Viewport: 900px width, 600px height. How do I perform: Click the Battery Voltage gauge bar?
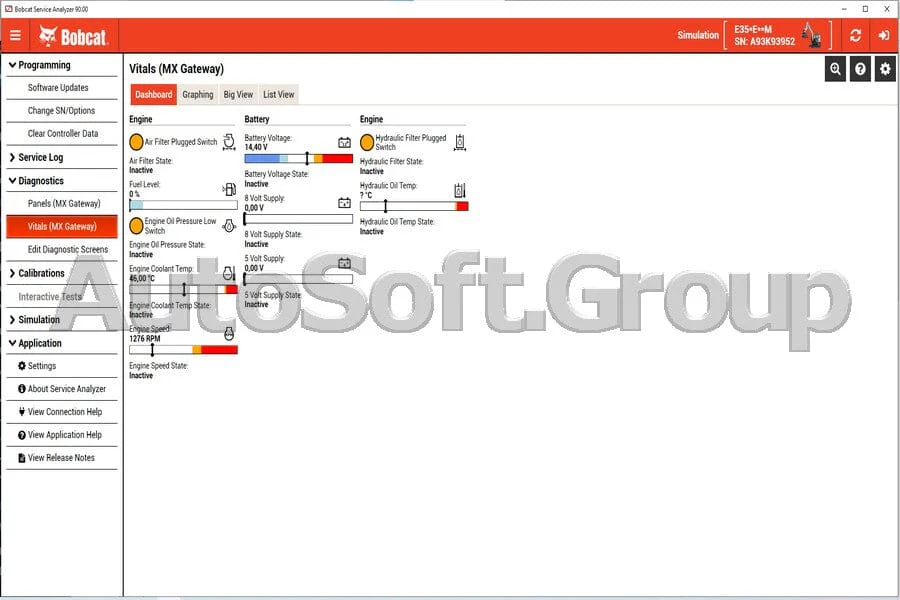click(x=298, y=158)
